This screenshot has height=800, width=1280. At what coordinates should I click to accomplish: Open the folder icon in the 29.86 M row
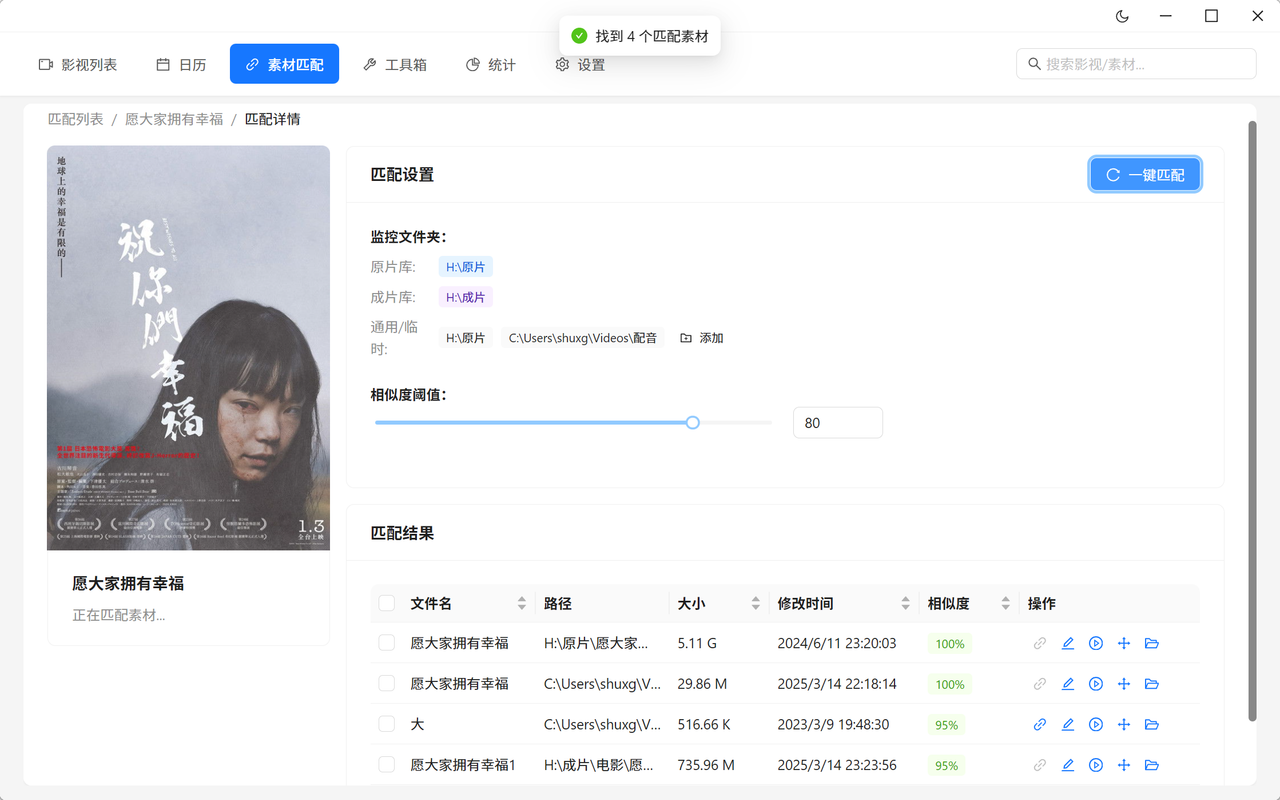click(x=1152, y=684)
